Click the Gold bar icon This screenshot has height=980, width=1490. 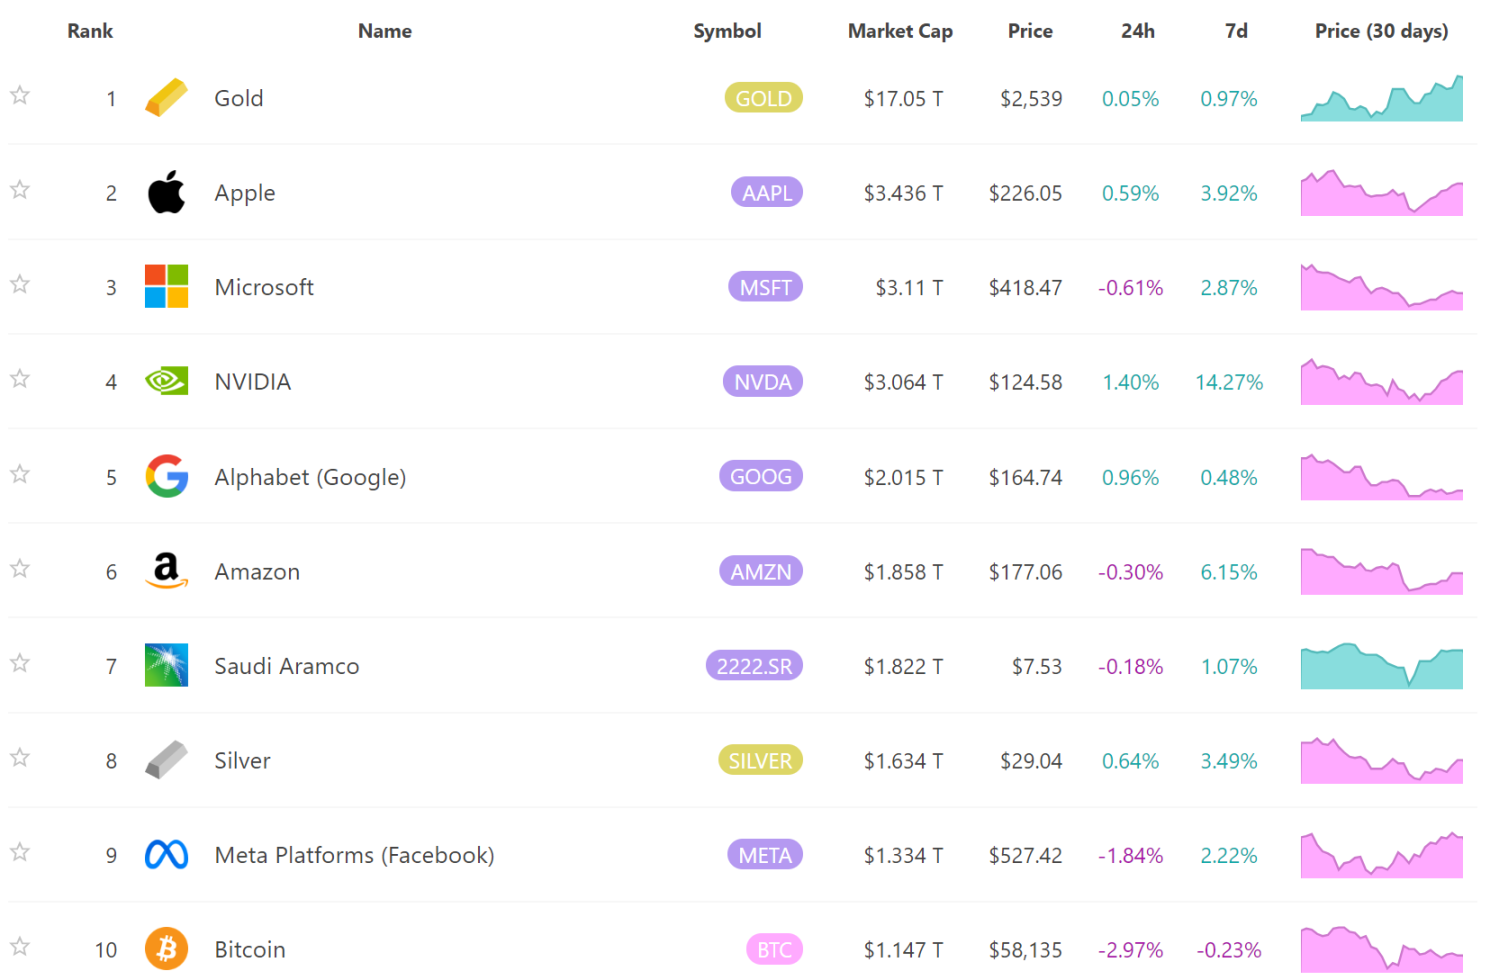[x=166, y=98]
